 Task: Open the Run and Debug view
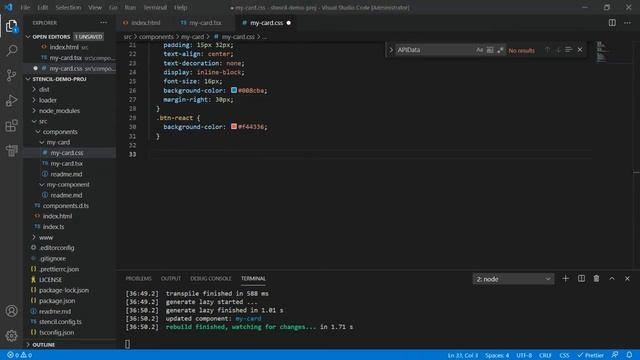point(11,100)
